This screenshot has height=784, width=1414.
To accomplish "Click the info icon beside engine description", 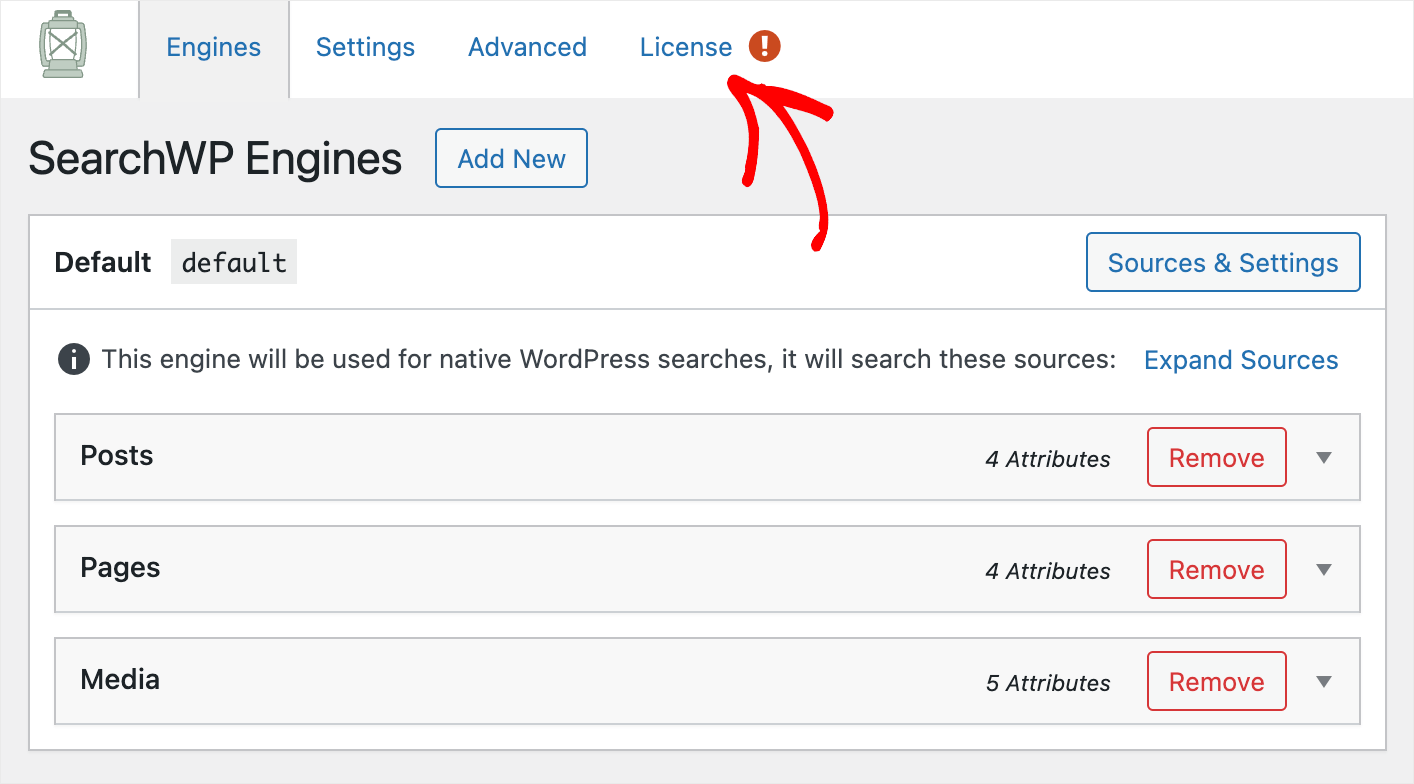I will [x=74, y=360].
